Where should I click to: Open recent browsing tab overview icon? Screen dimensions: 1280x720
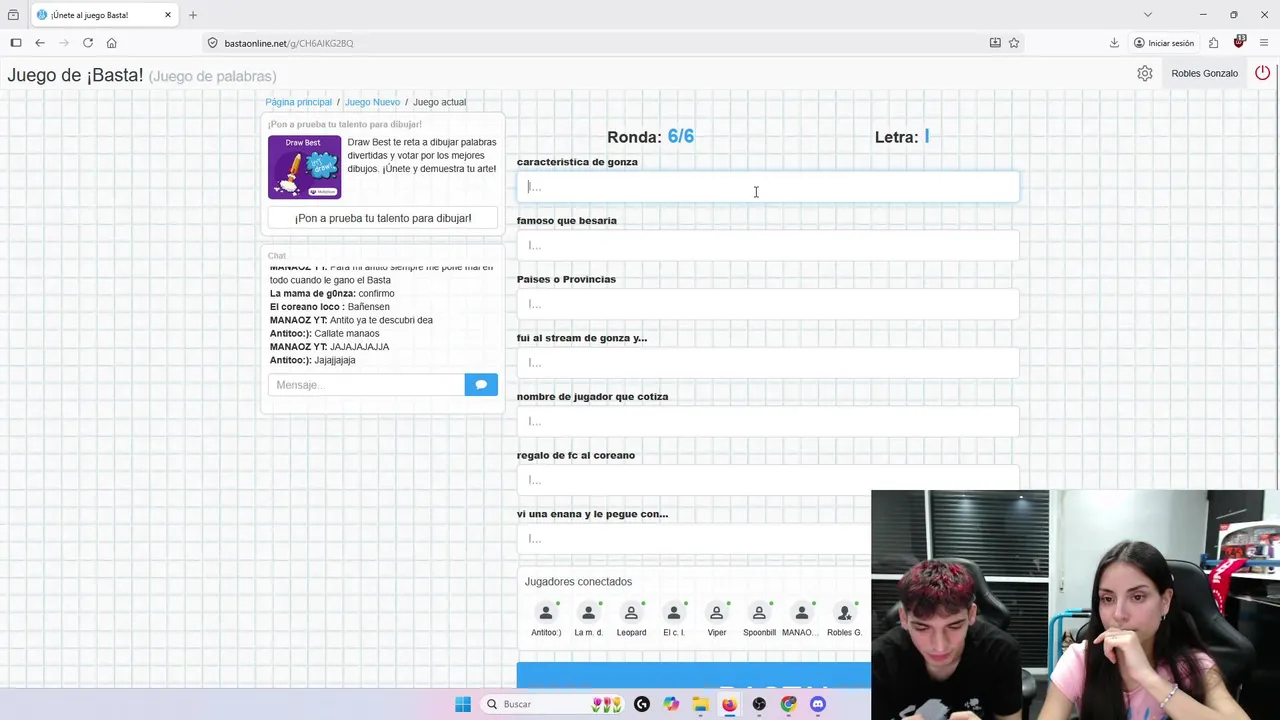[13, 15]
